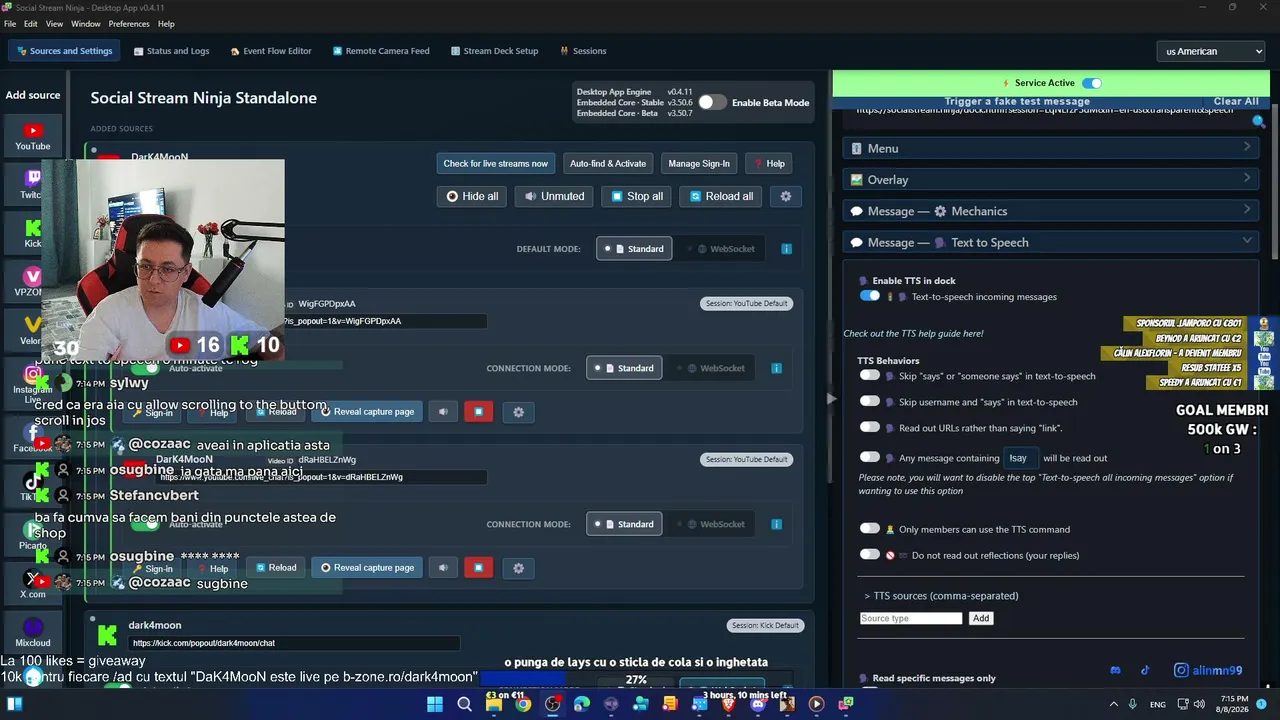Expand the Menu section

(x=1050, y=148)
